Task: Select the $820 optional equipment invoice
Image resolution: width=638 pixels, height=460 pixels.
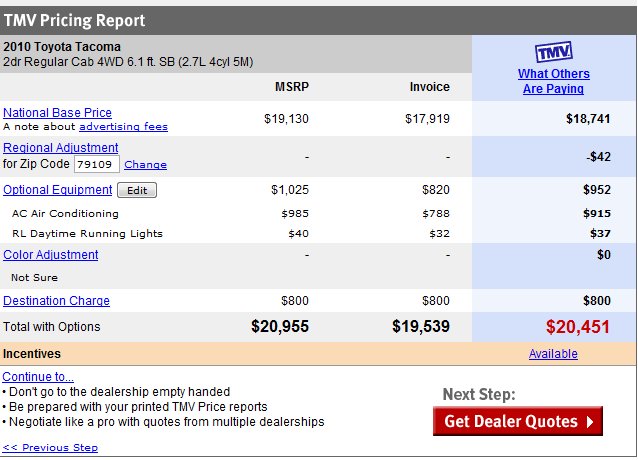Action: pos(436,190)
